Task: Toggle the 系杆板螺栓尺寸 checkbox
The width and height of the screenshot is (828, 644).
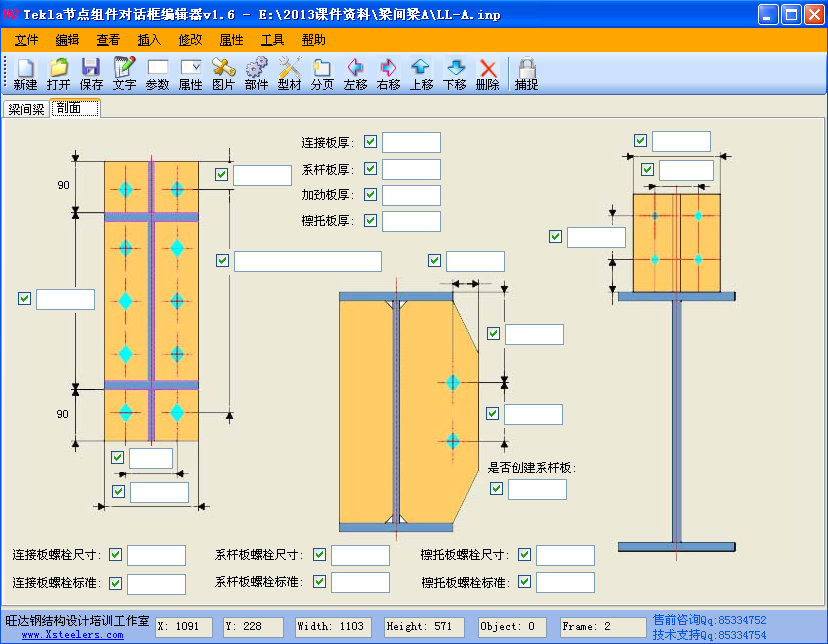Action: (319, 554)
